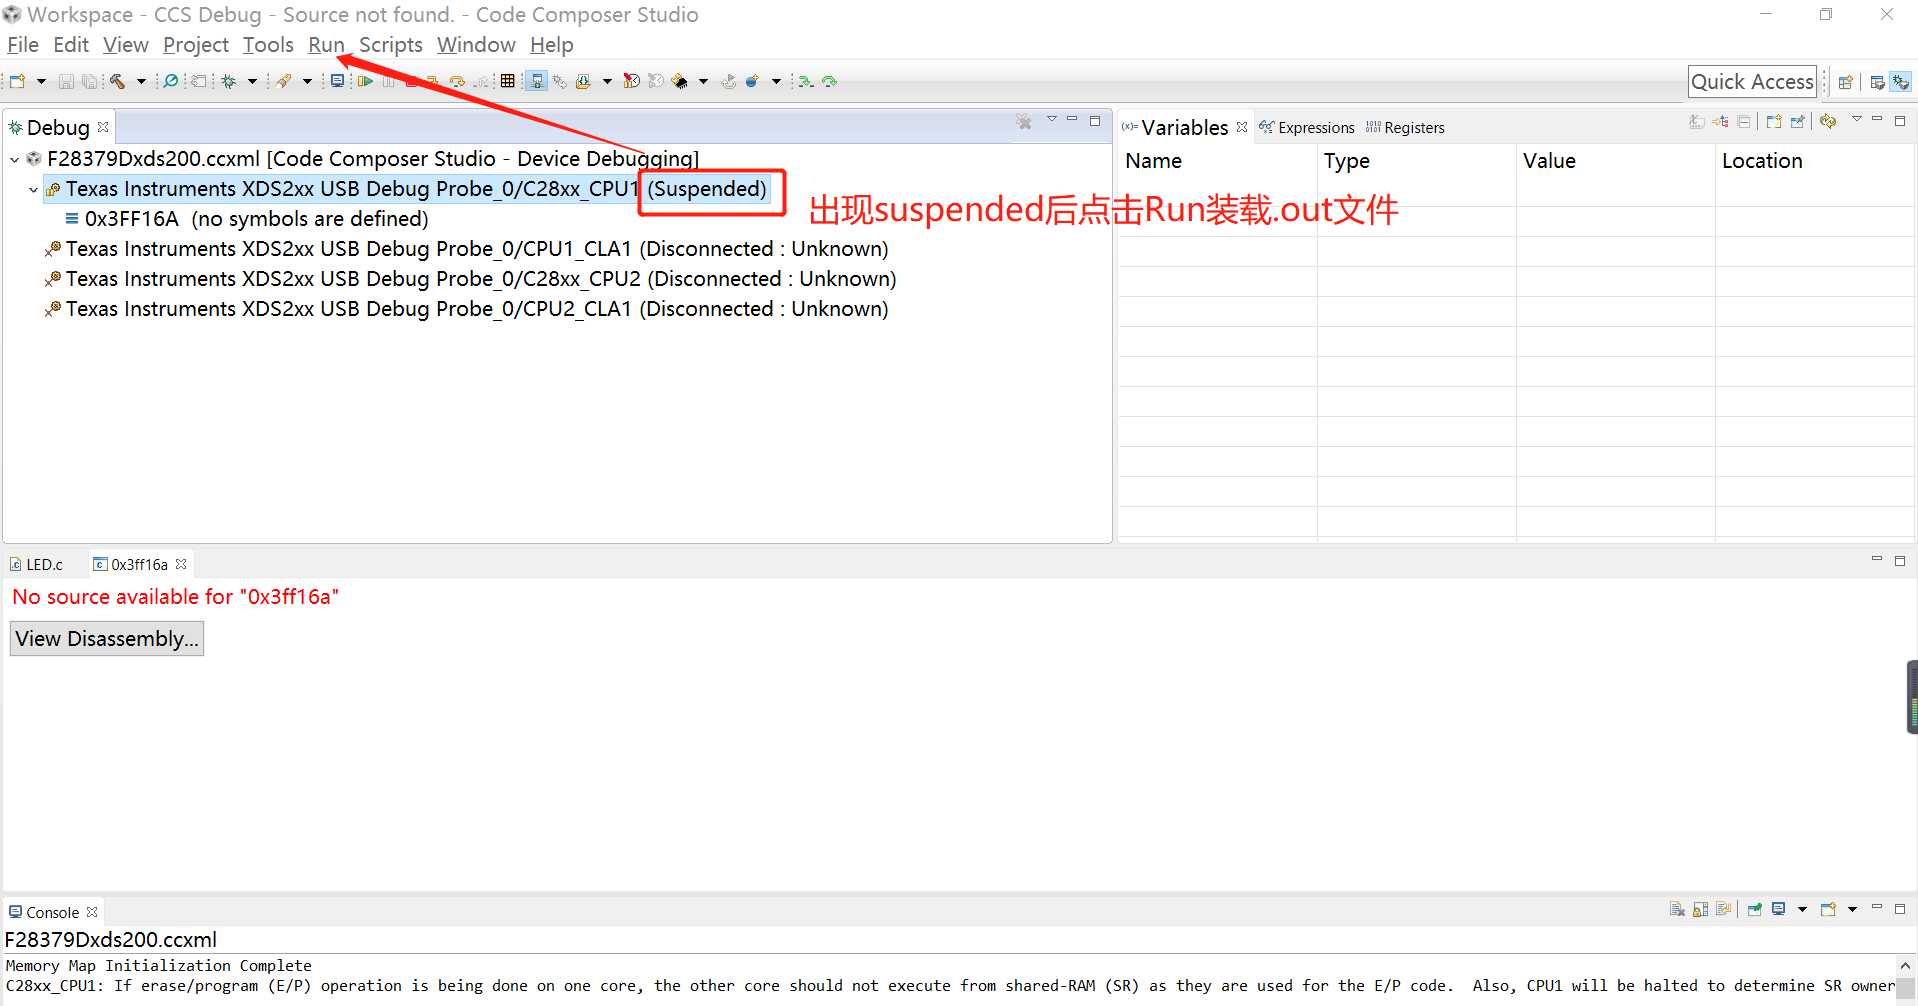Build the project using the hammer icon

click(x=116, y=81)
